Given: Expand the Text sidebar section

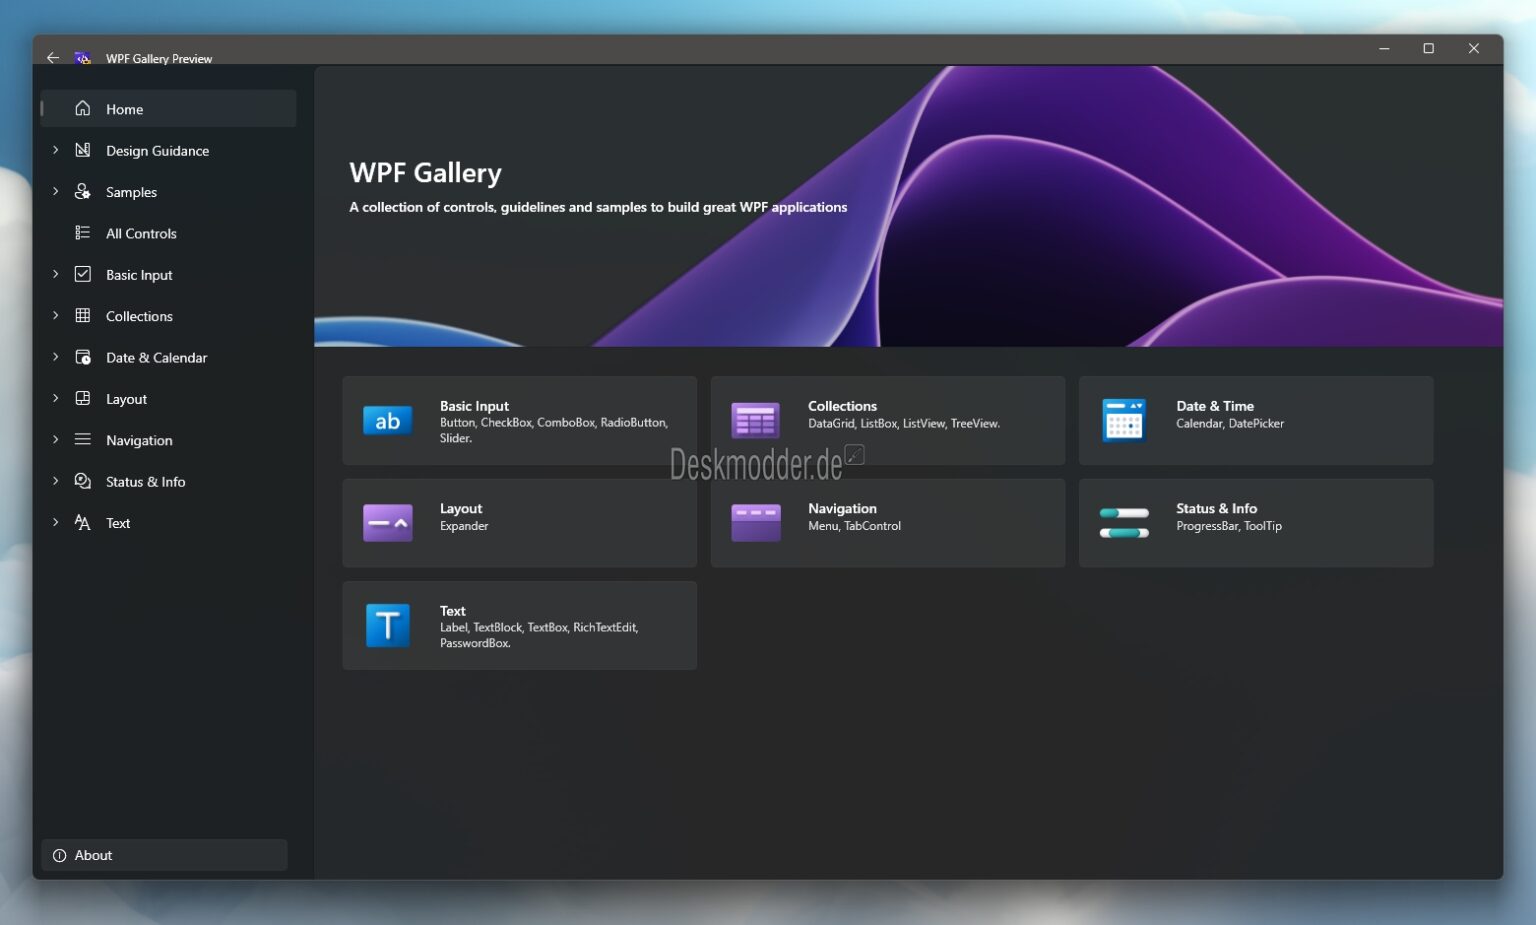Looking at the screenshot, I should pyautogui.click(x=55, y=522).
